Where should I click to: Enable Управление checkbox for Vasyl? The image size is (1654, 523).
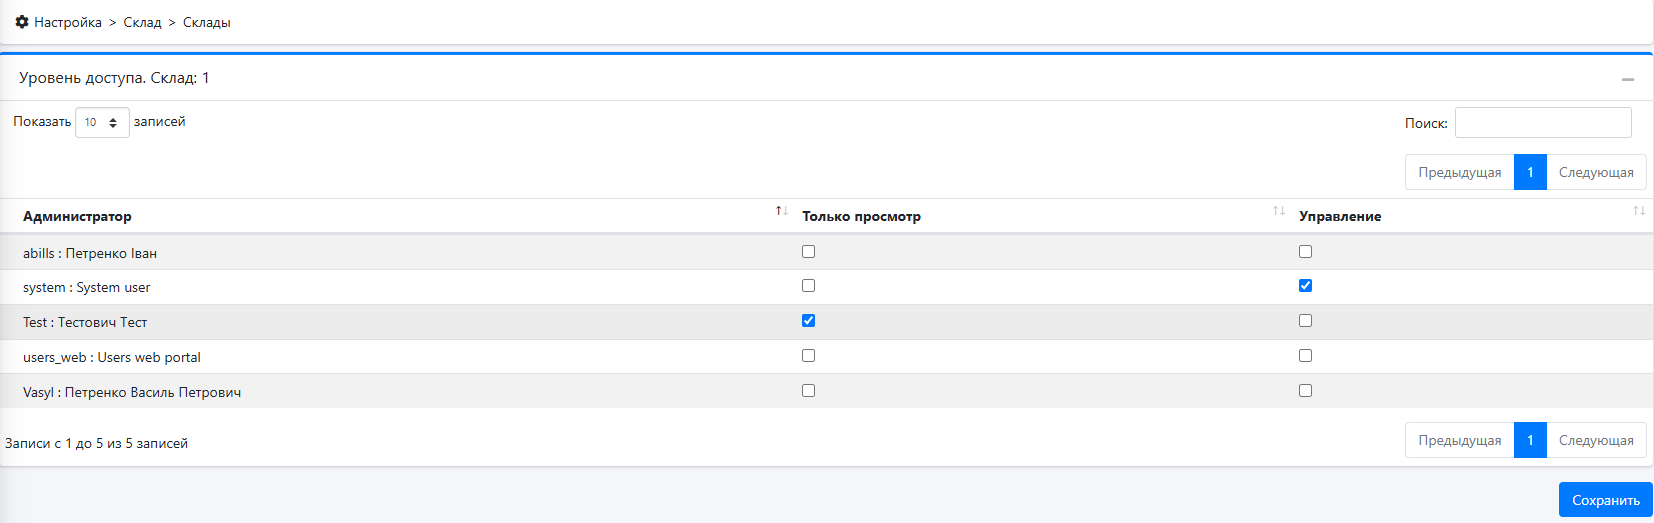coord(1305,391)
